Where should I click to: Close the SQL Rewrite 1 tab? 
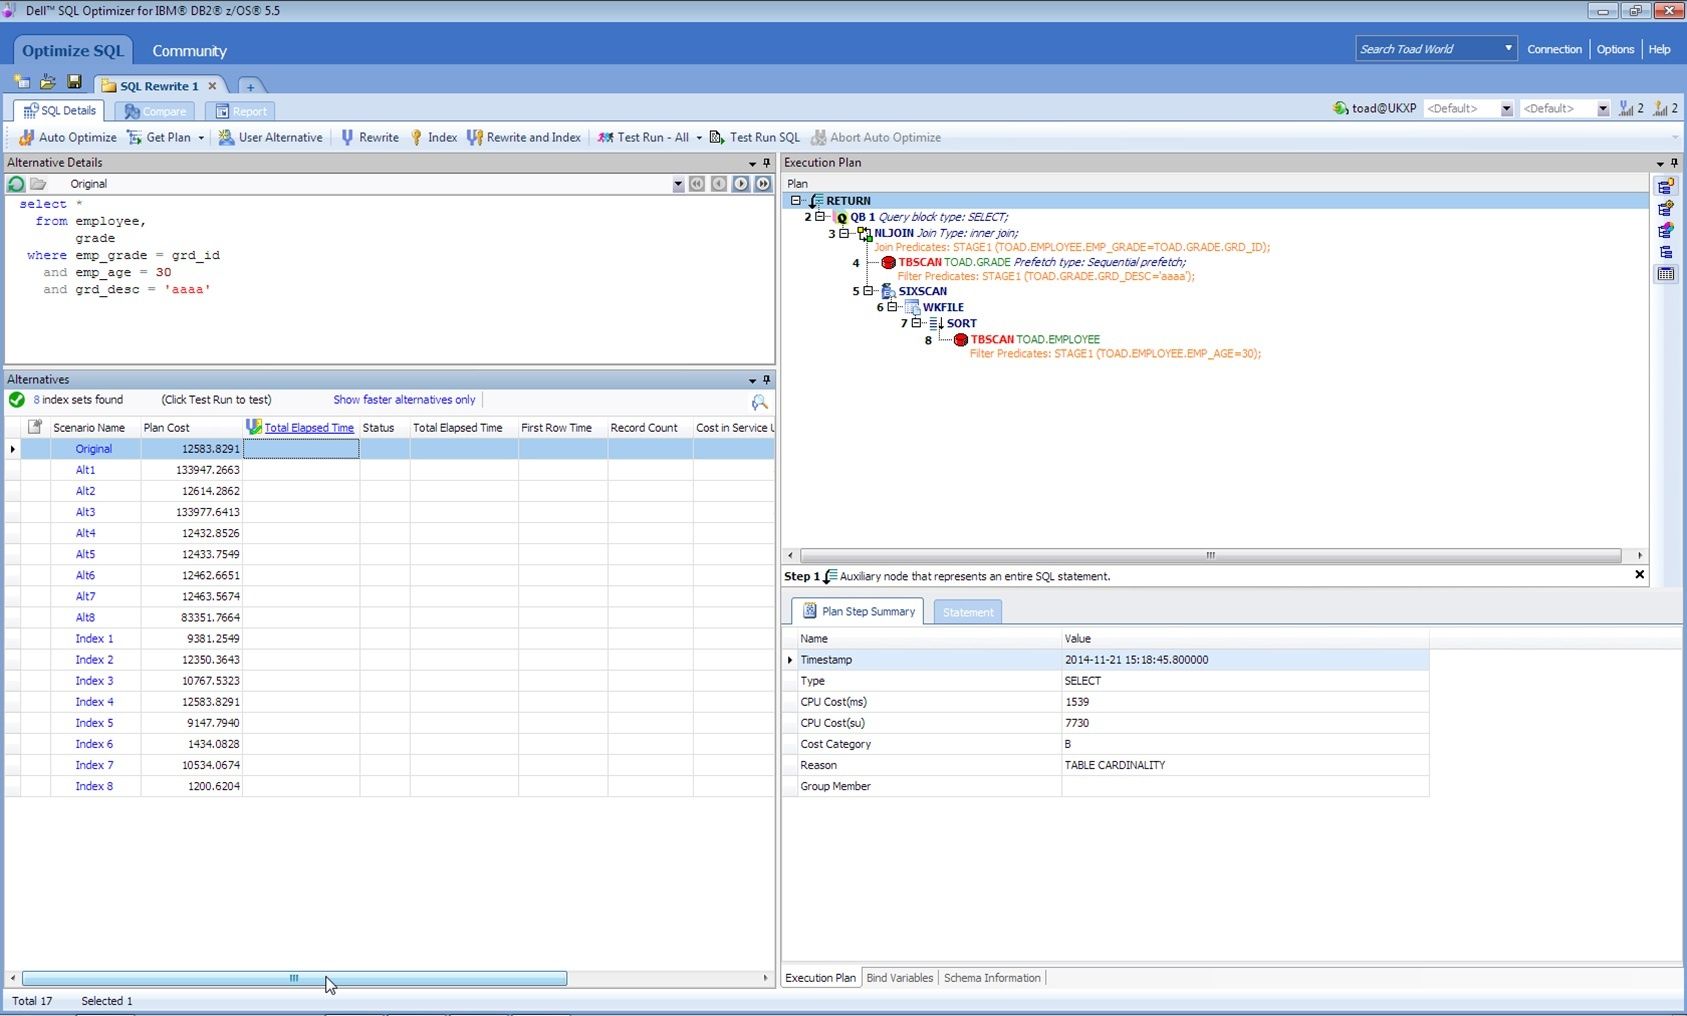point(212,86)
